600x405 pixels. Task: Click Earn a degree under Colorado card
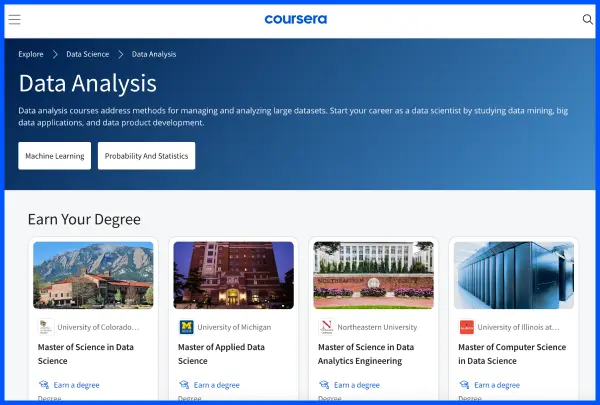[77, 385]
